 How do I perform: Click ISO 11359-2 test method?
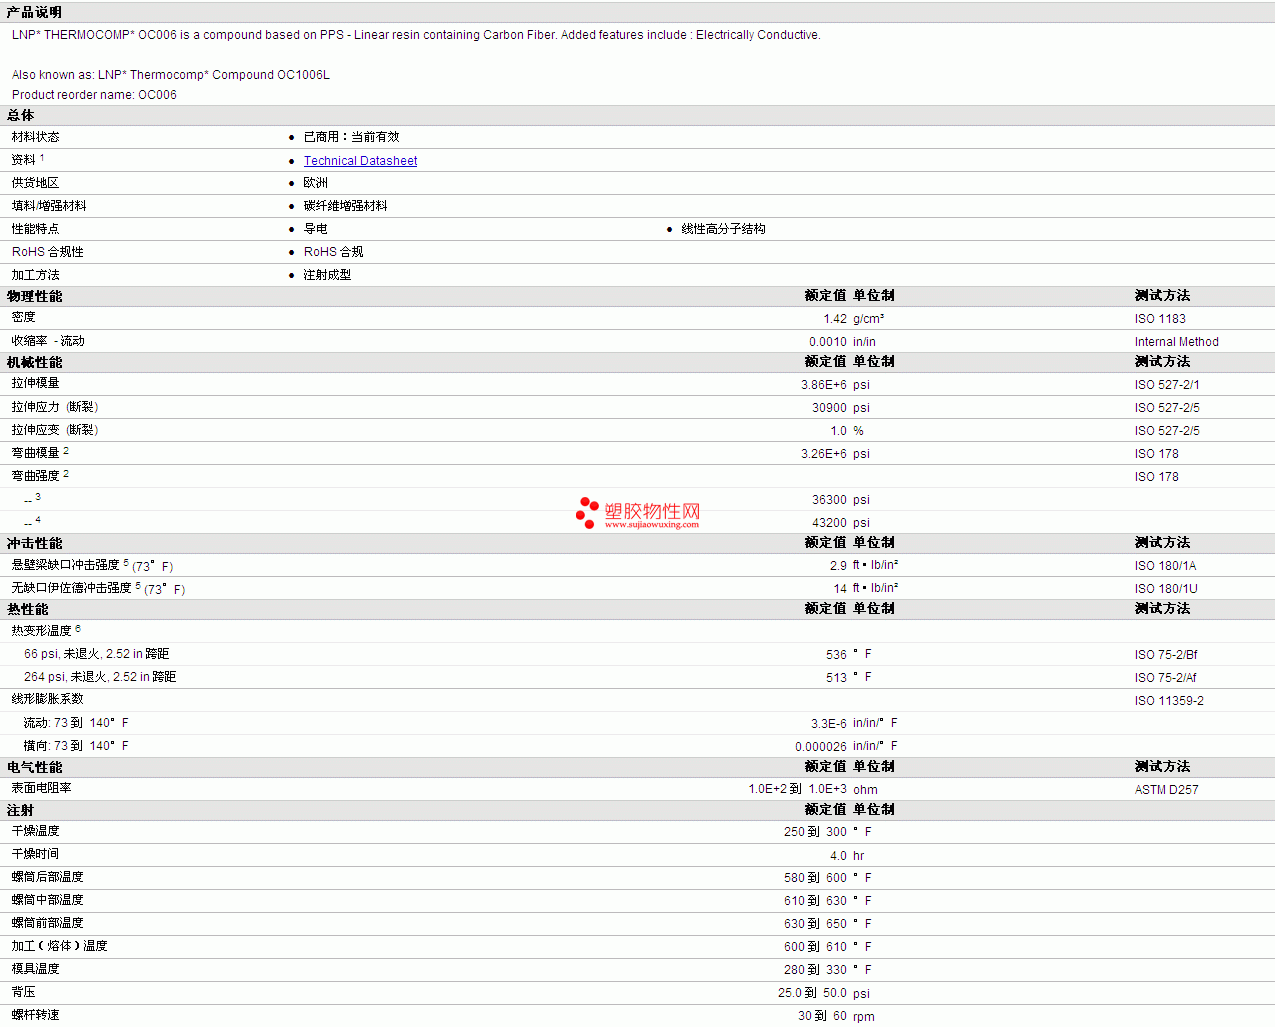[1169, 701]
